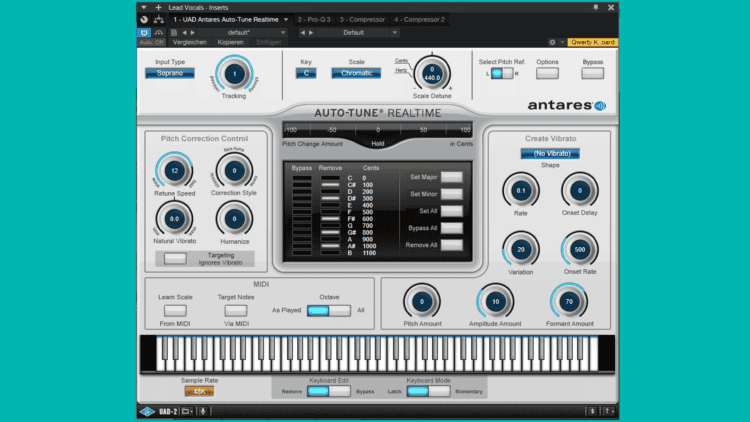Click the Variation knob

click(x=521, y=249)
